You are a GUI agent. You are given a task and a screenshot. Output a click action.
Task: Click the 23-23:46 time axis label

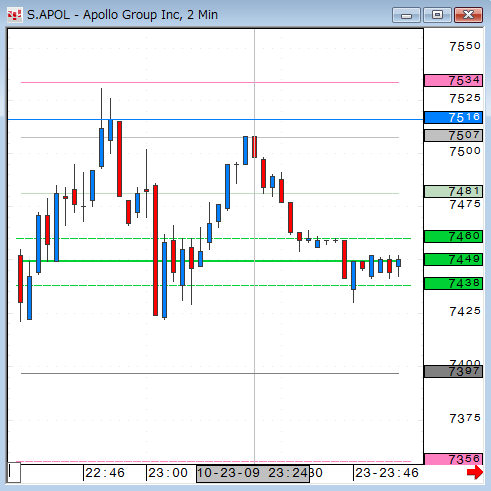pos(387,473)
